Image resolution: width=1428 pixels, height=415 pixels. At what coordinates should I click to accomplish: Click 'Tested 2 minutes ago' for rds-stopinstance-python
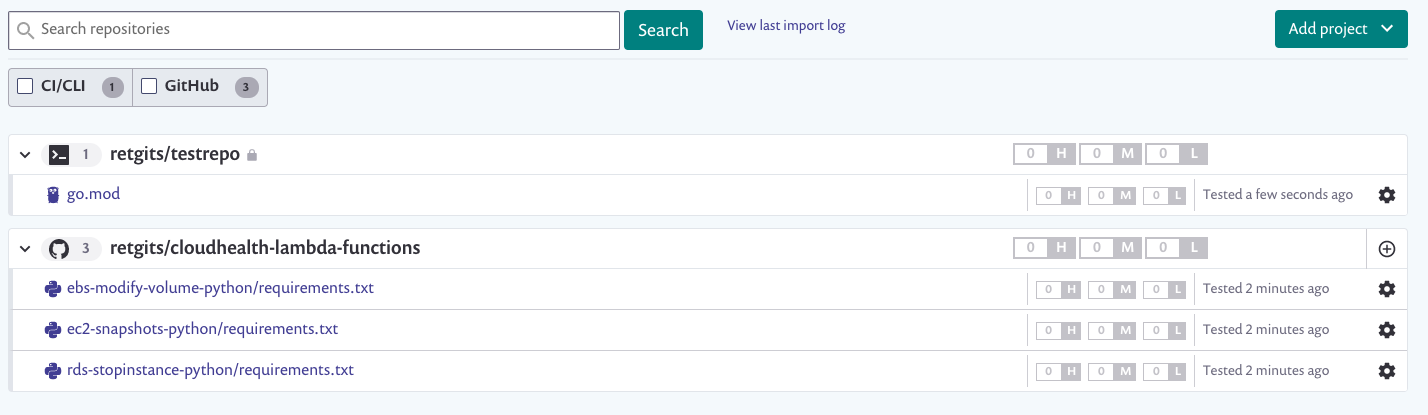point(1266,370)
